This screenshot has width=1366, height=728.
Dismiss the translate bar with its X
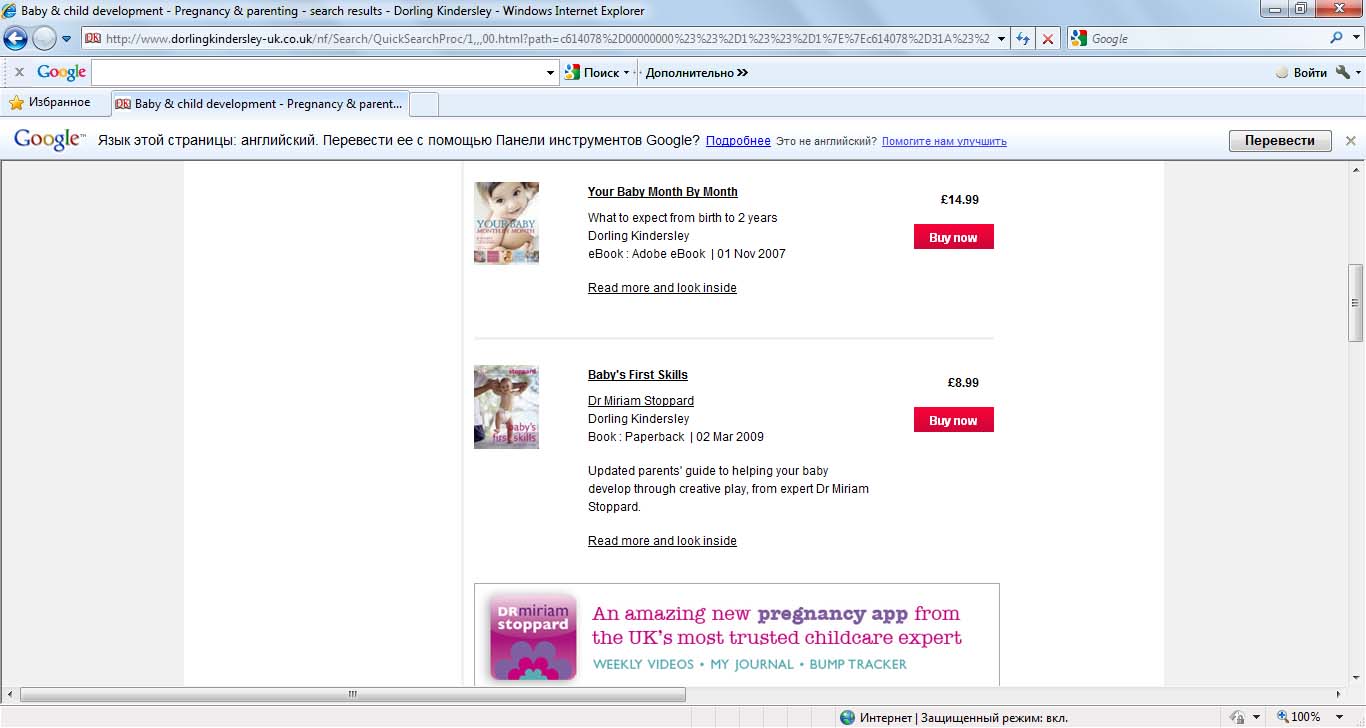point(1351,141)
